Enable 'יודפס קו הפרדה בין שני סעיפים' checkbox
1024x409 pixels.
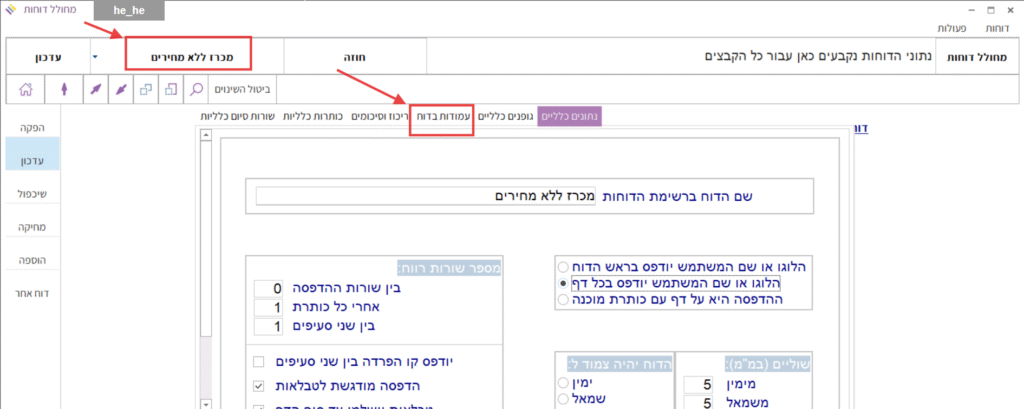click(x=259, y=361)
